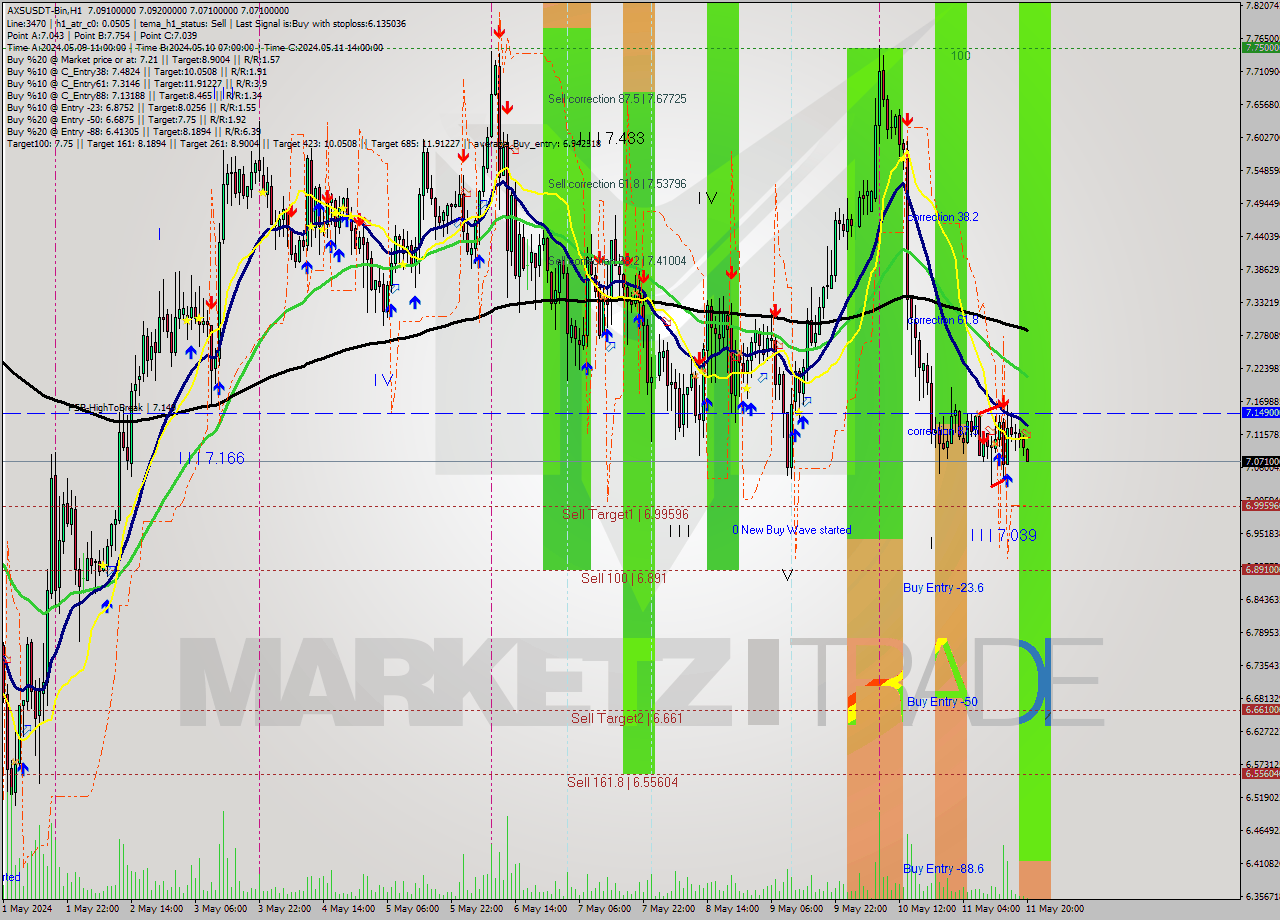The image size is (1280, 920).
Task: Click the '3 May 06:00' time axis label
Action: 221,908
